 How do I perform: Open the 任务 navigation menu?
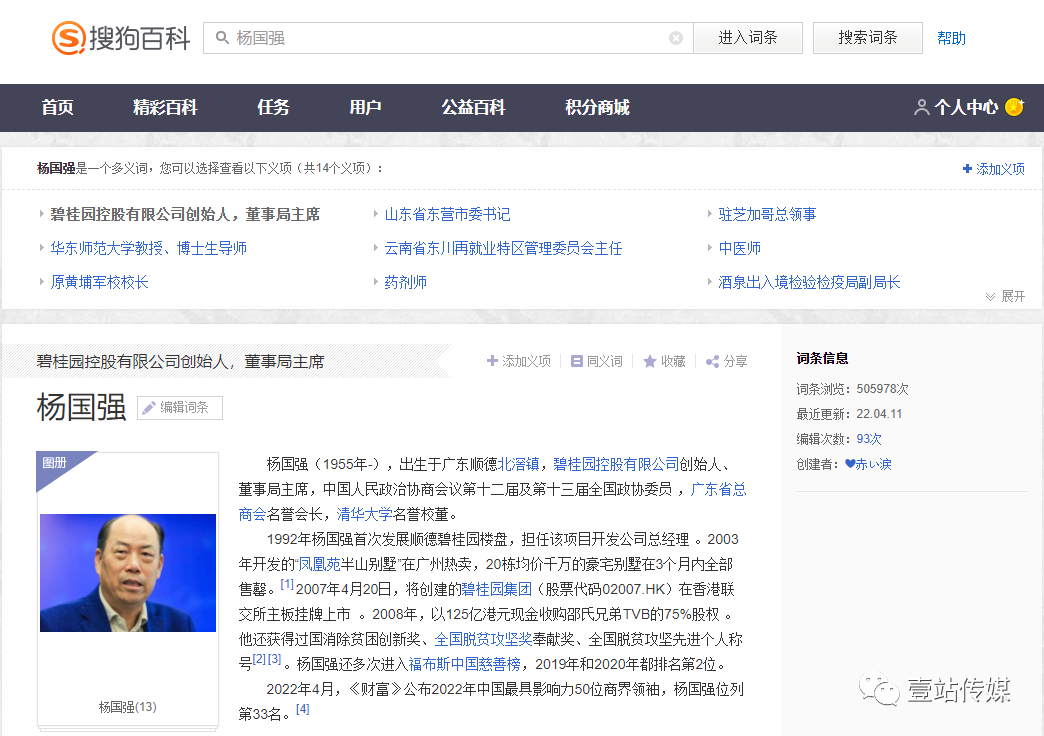(x=272, y=107)
